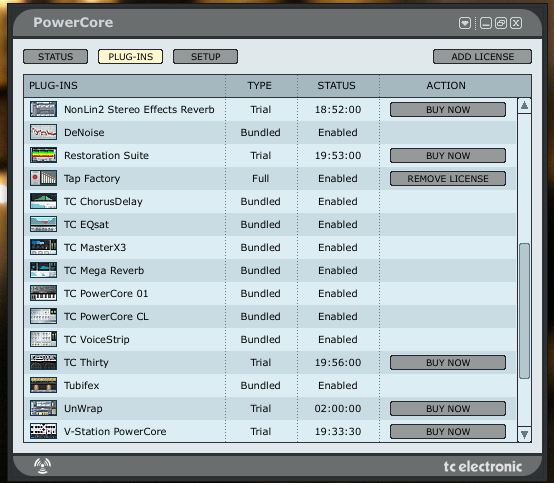Buy the UnWrap plug-in now

coord(448,408)
